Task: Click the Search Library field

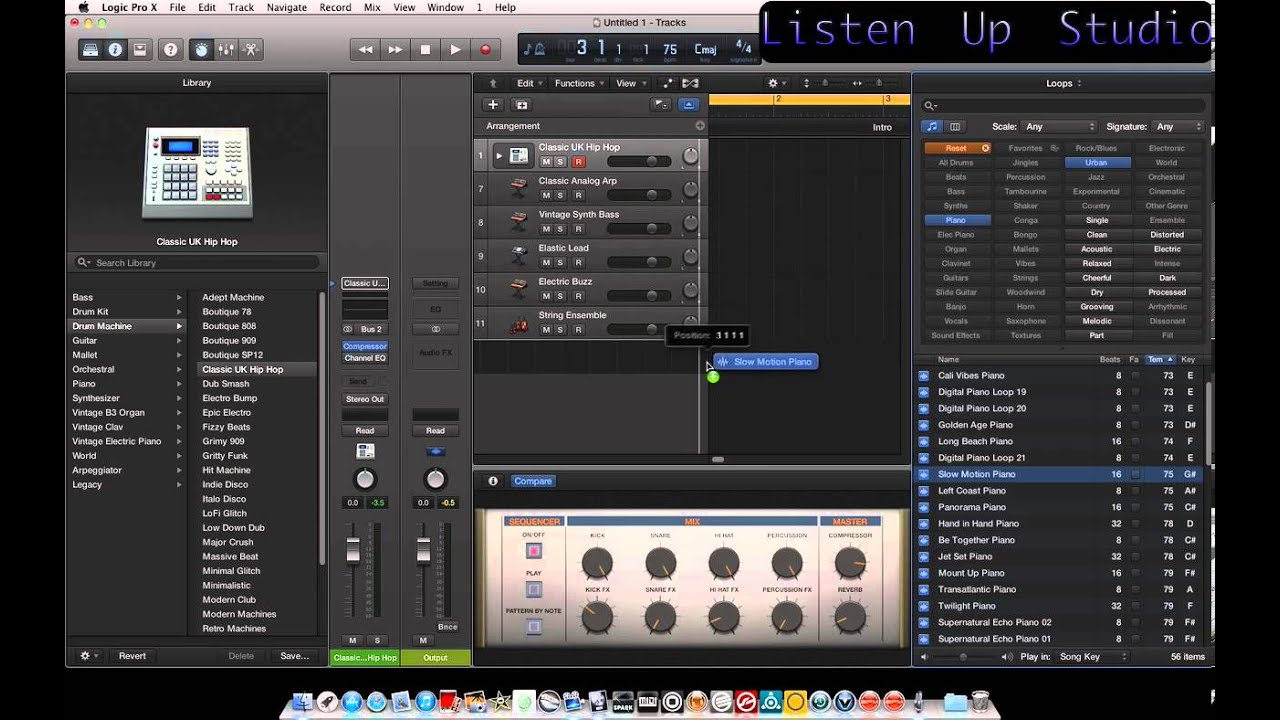Action: tap(197, 263)
